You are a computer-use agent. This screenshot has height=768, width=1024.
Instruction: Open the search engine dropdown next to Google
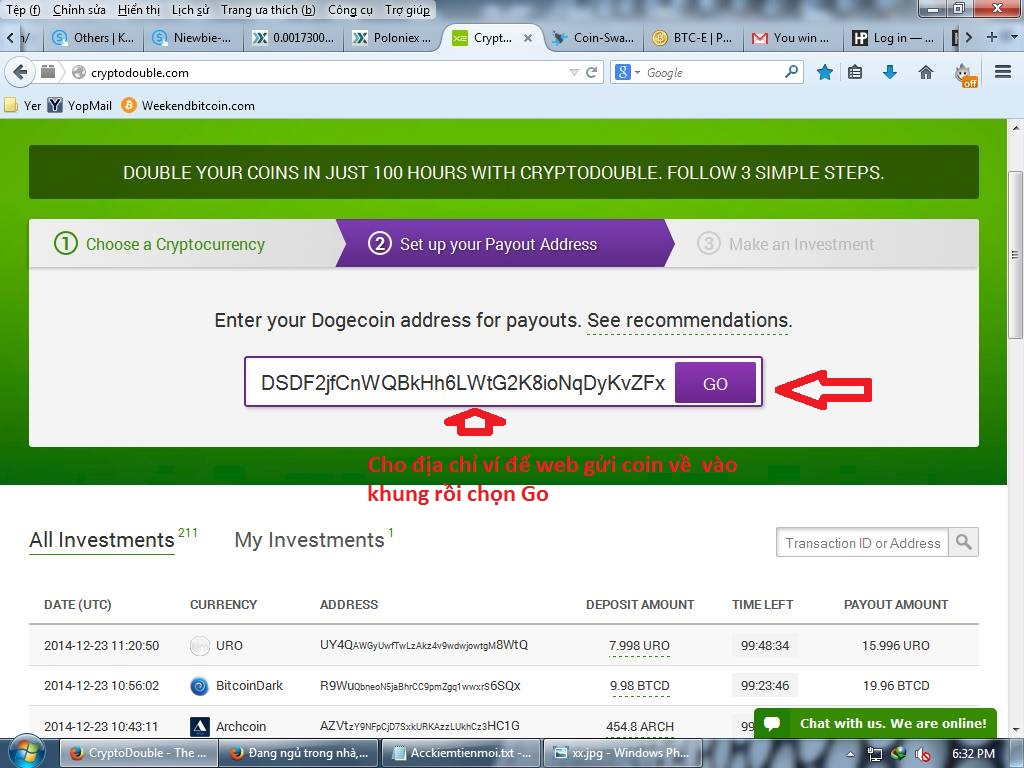[x=637, y=72]
